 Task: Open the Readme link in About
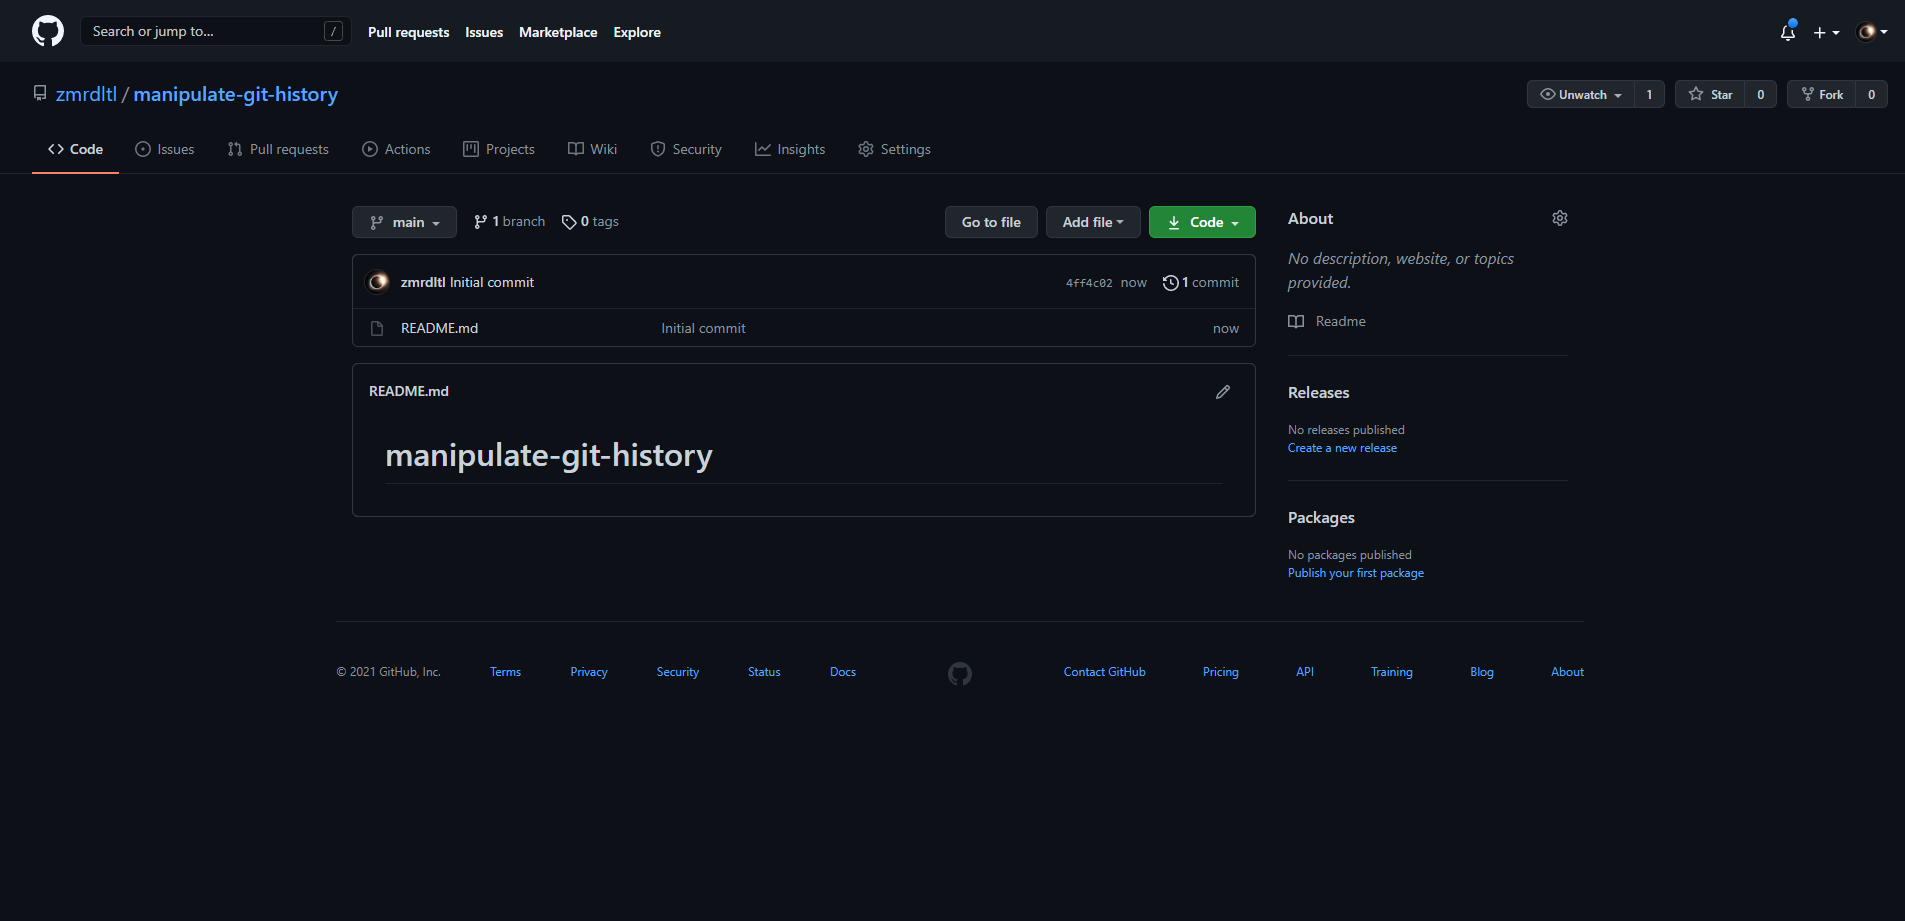(1327, 321)
